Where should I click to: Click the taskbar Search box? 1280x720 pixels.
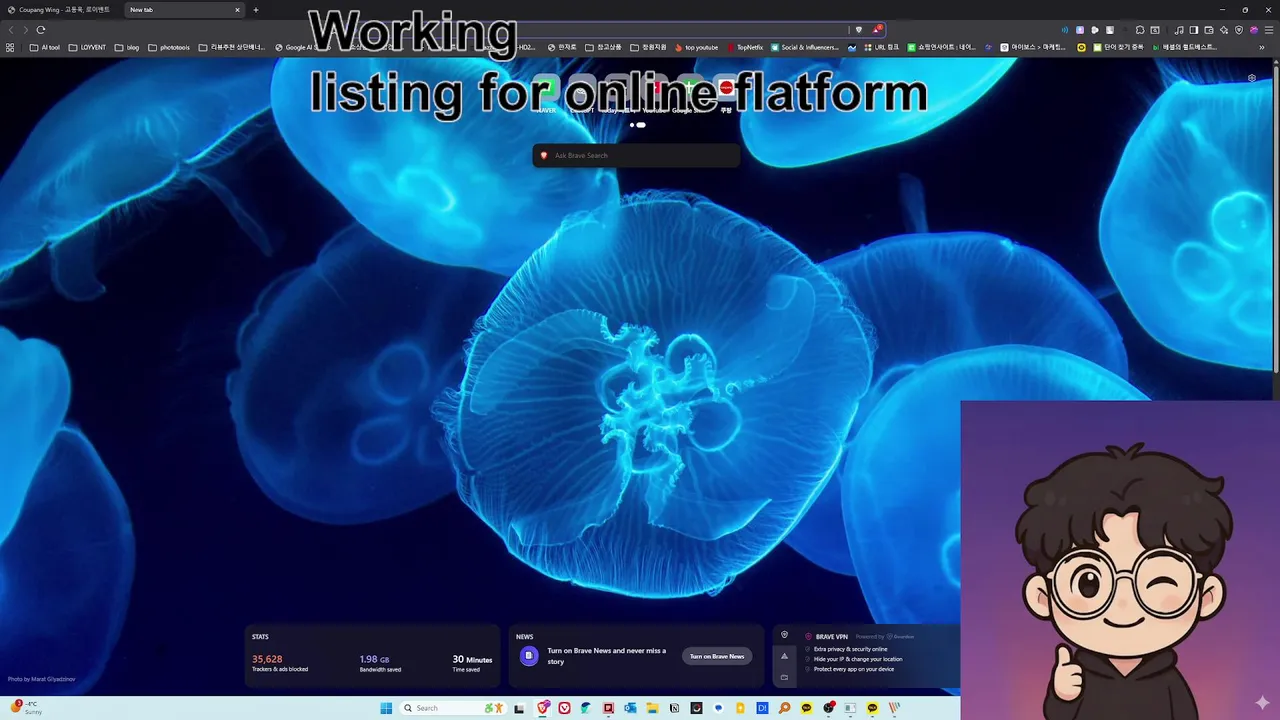453,708
